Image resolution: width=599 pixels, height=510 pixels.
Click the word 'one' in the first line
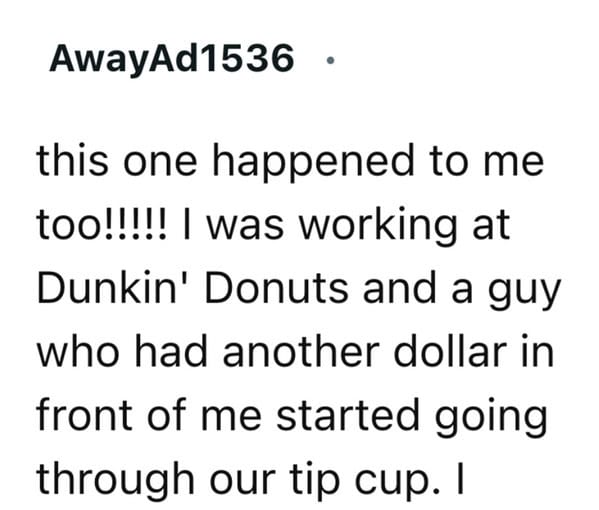click(160, 164)
